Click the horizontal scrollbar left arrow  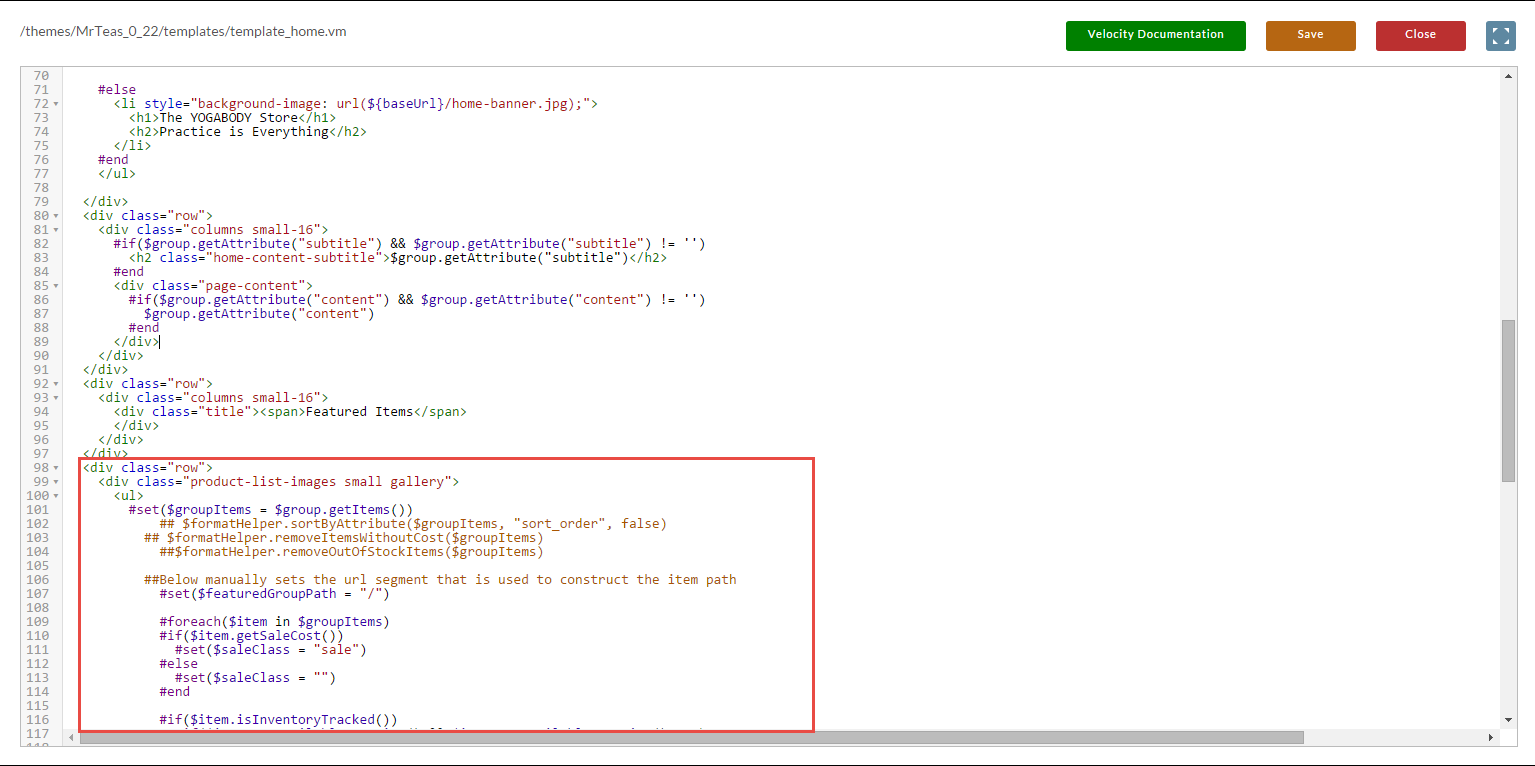[70, 737]
